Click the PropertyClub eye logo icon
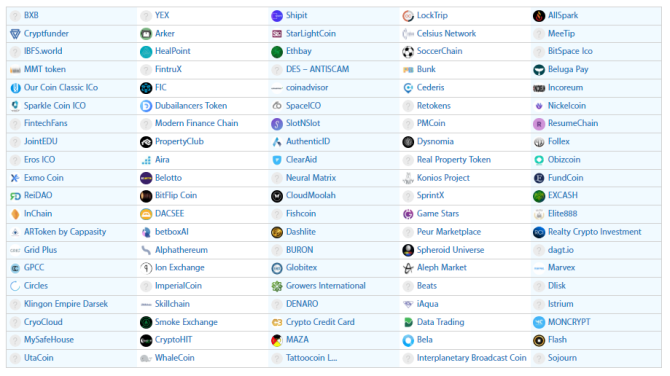 click(x=146, y=142)
